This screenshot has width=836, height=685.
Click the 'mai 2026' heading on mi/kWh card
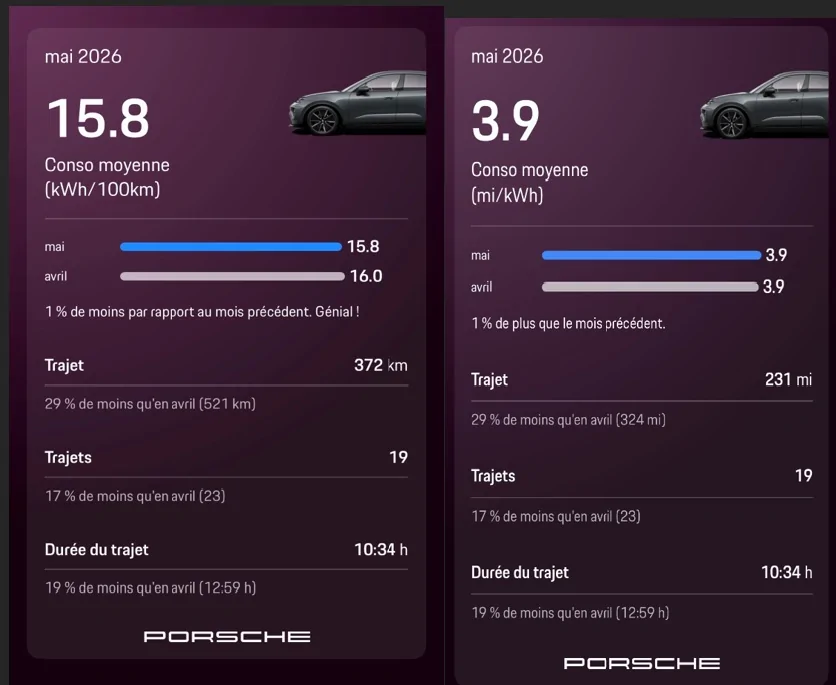pos(507,56)
